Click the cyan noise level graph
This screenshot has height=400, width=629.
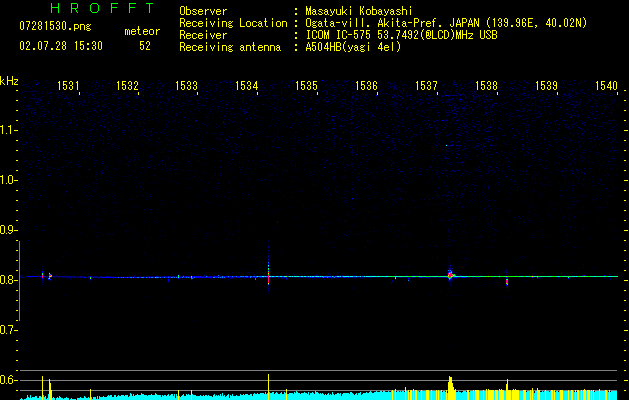[x=319, y=396]
